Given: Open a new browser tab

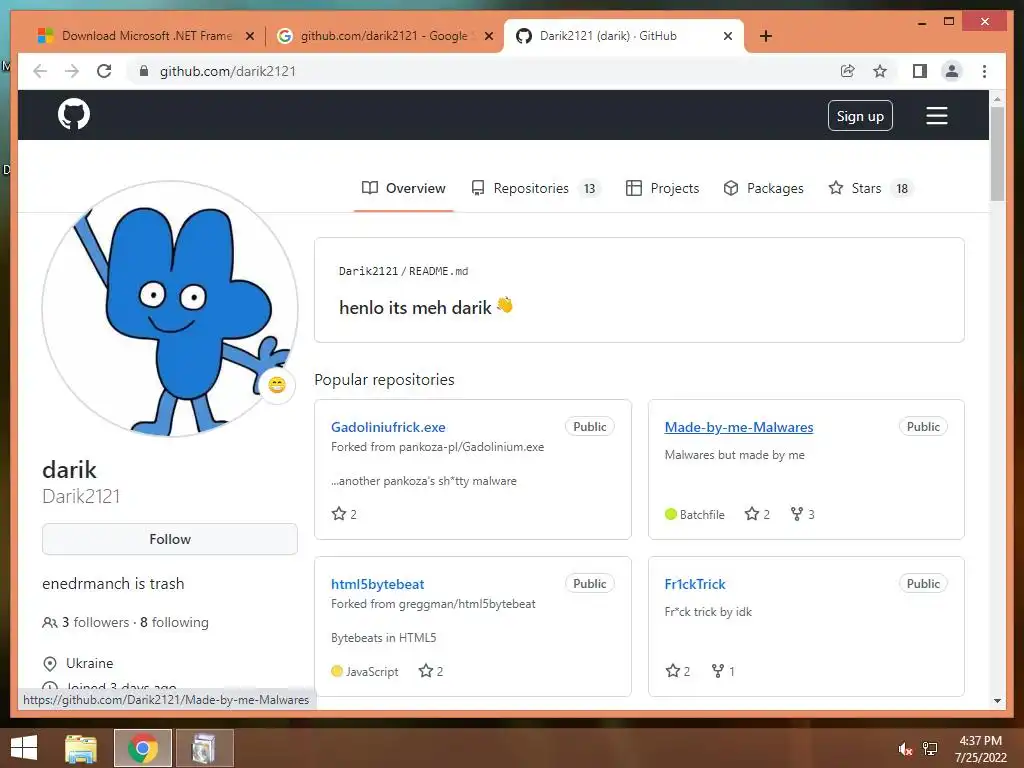Looking at the screenshot, I should click(766, 36).
